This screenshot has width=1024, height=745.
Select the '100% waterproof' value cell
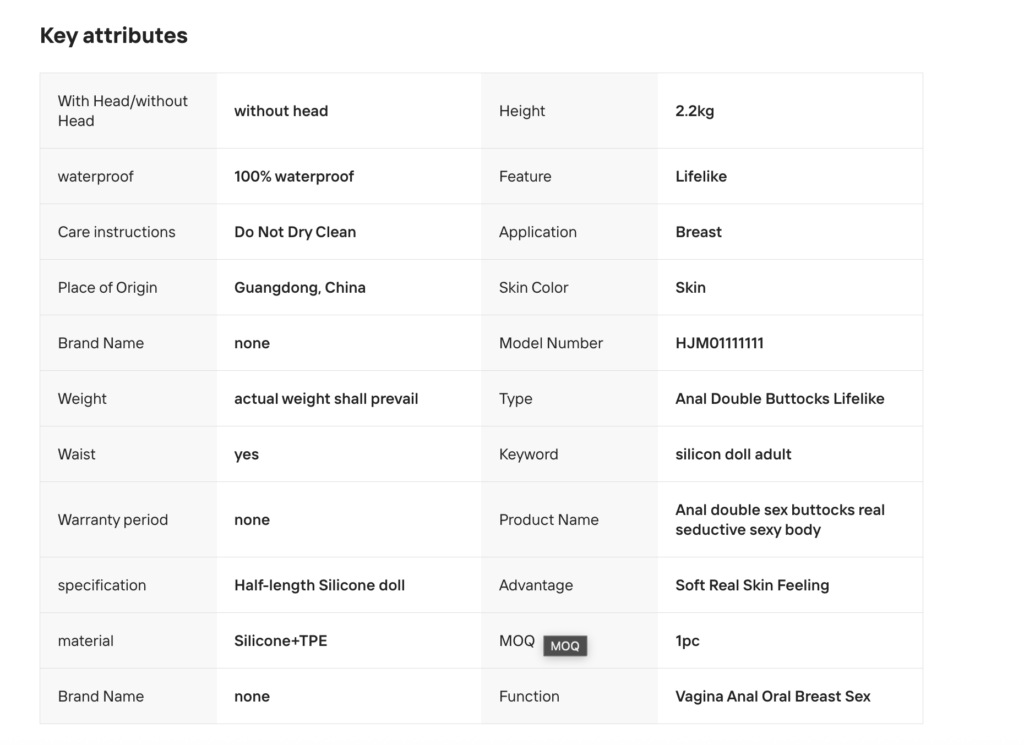(x=293, y=176)
